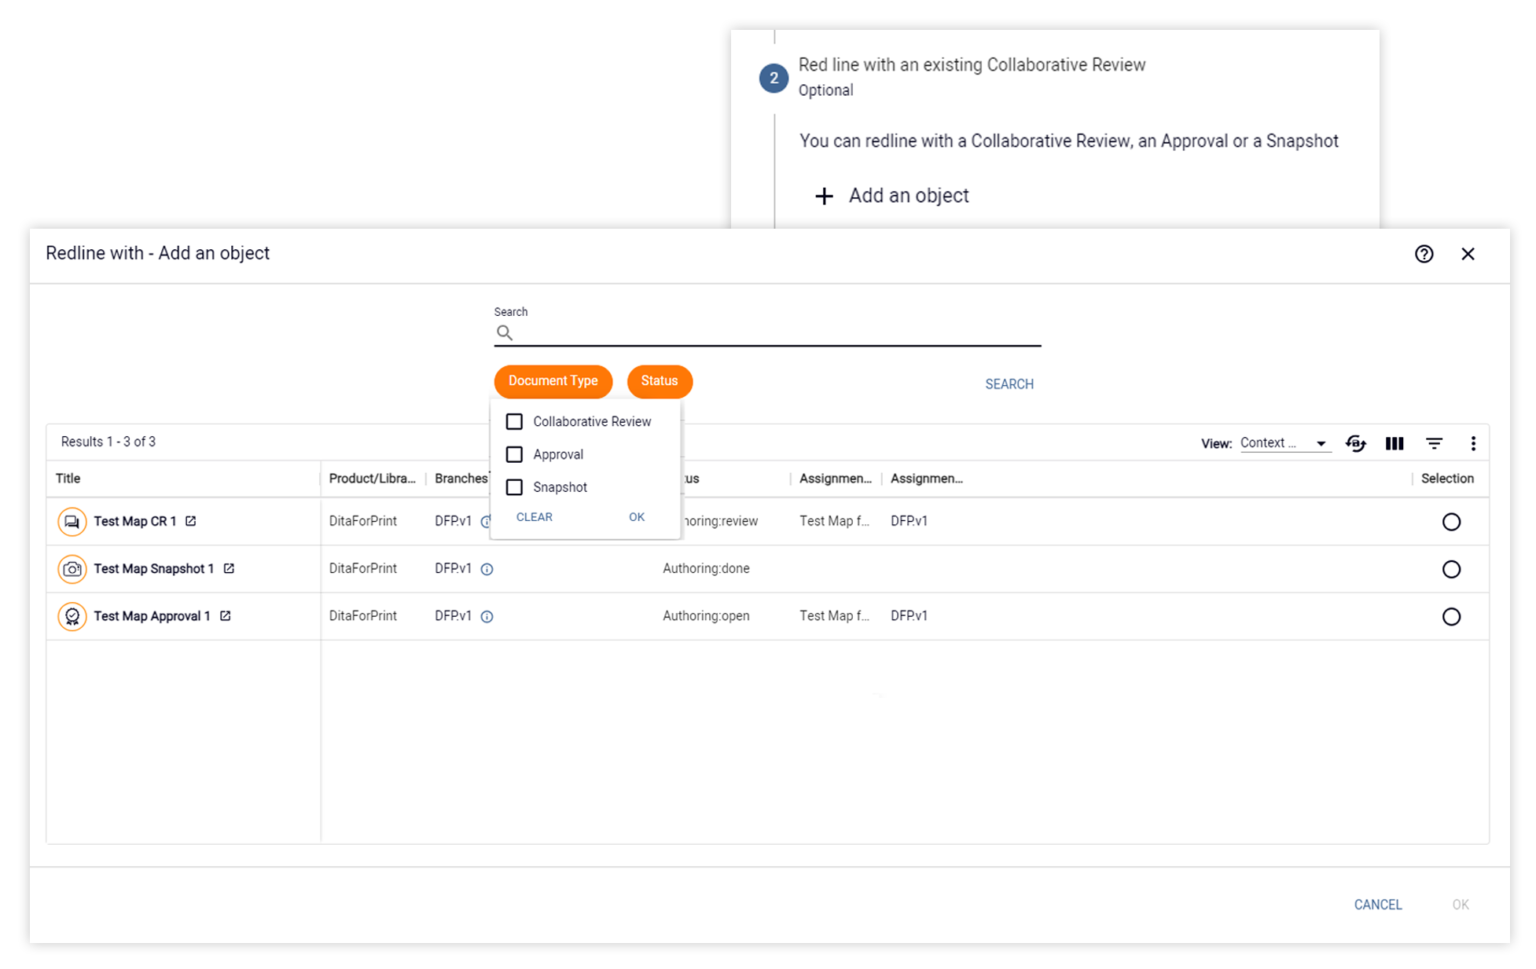1536x969 pixels.
Task: Check the Collaborative Review filter box
Action: 514,422
